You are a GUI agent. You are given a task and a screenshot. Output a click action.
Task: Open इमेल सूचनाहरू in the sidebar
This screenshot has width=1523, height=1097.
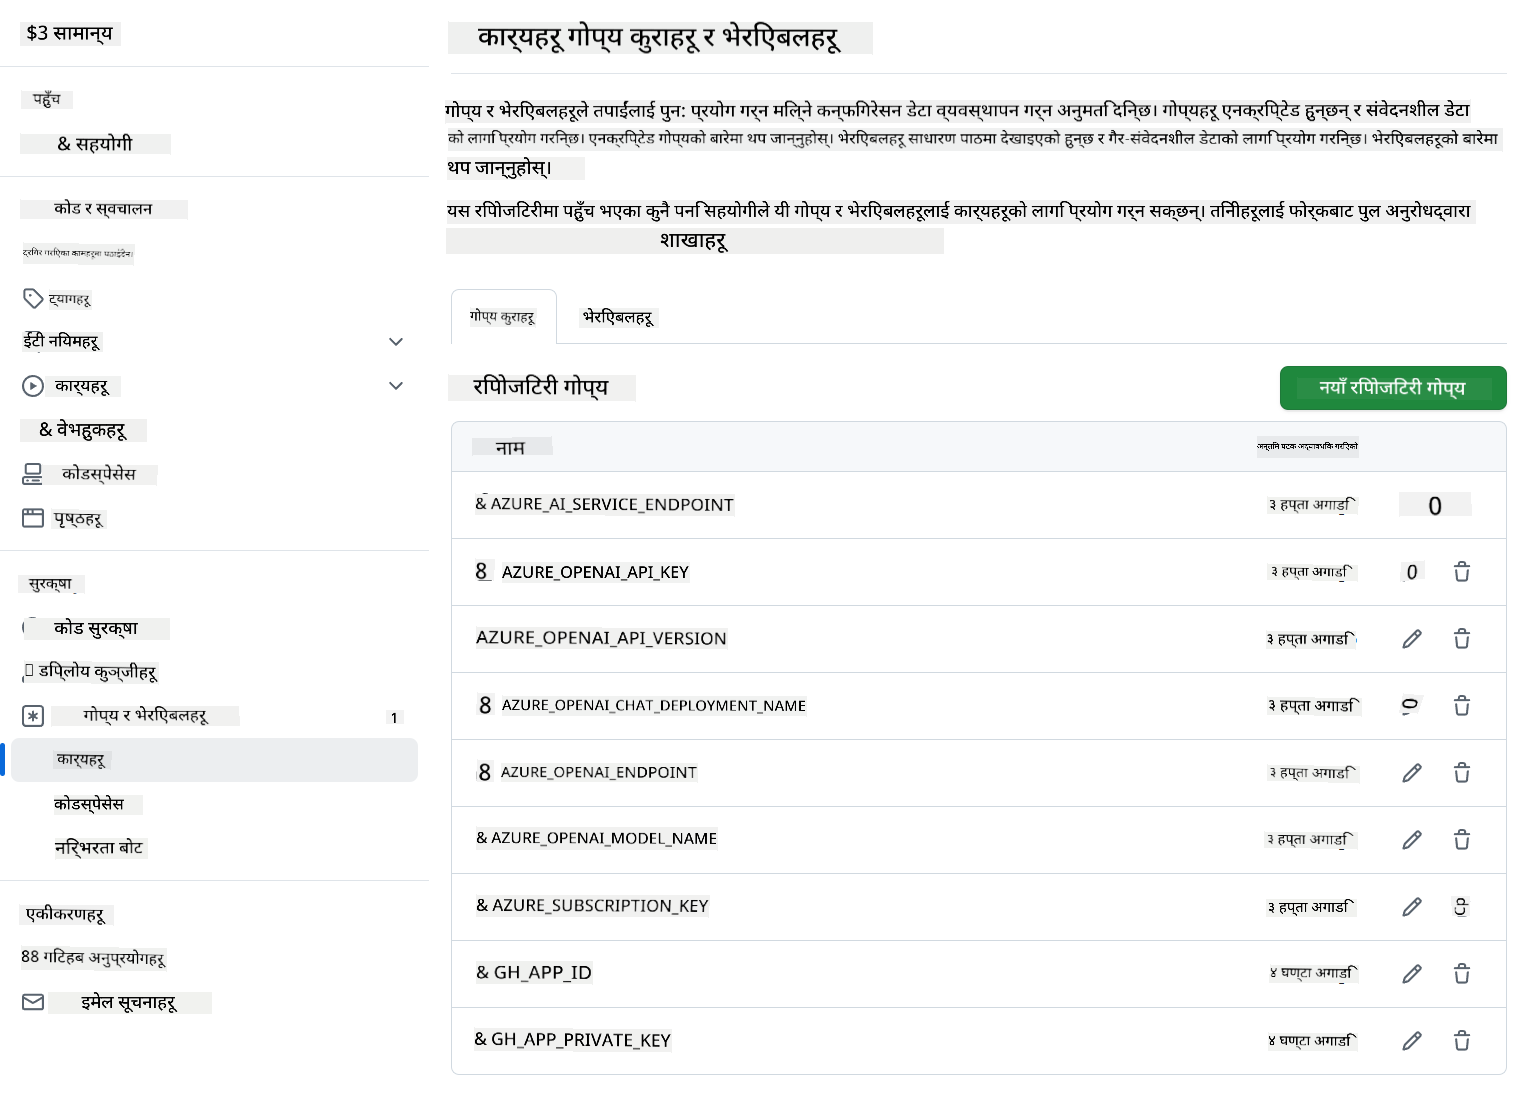tap(129, 1002)
